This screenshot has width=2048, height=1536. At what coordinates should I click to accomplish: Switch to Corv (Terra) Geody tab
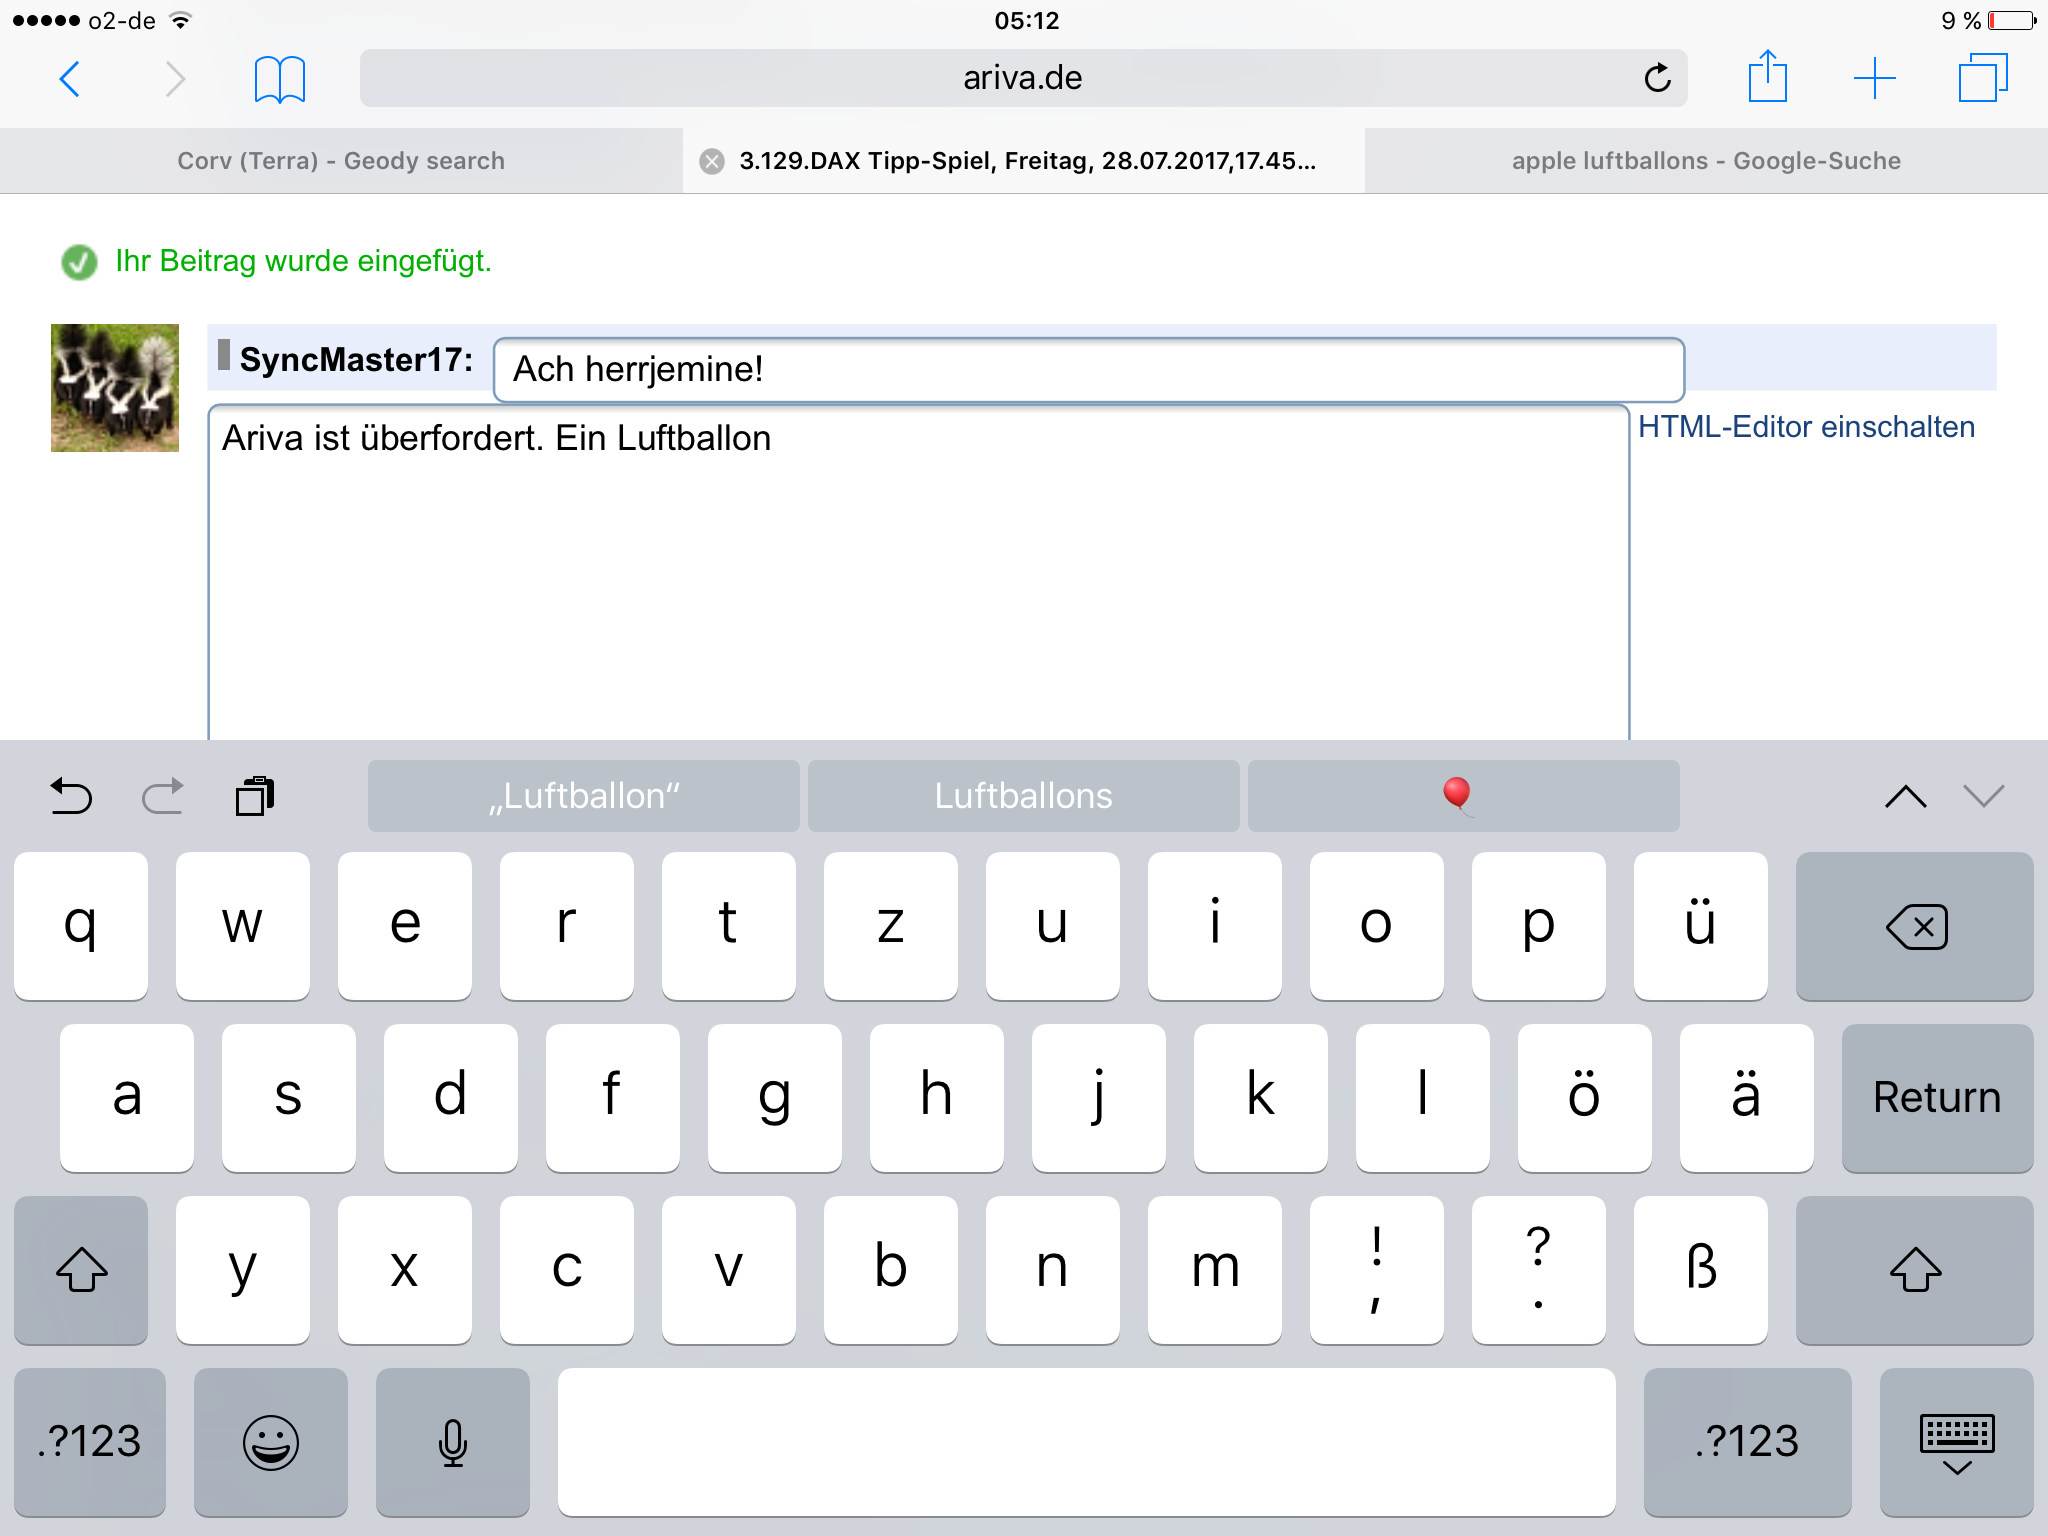341,161
